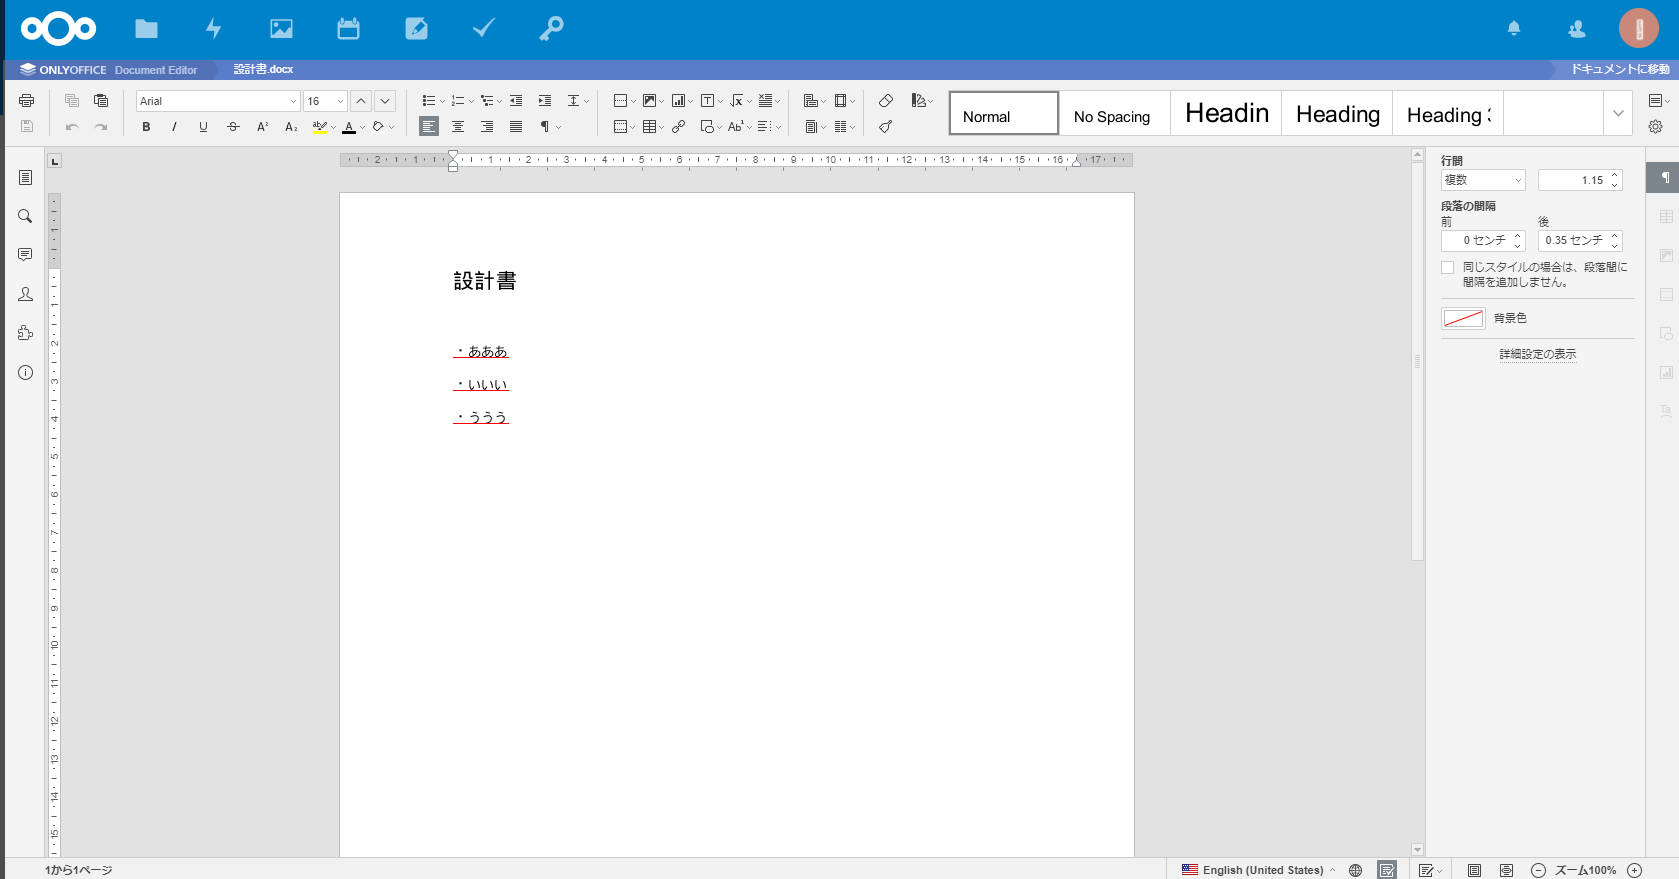1679x879 pixels.
Task: Apply the Heading 3 style
Action: 1448,113
